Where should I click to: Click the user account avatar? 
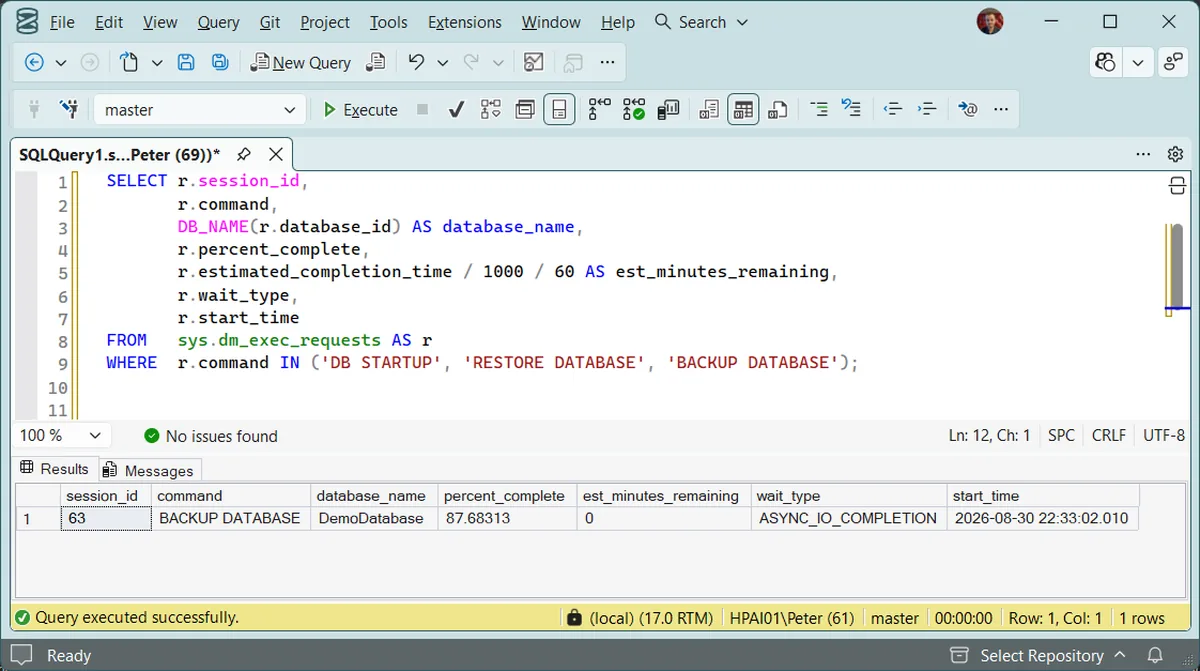pyautogui.click(x=989, y=21)
